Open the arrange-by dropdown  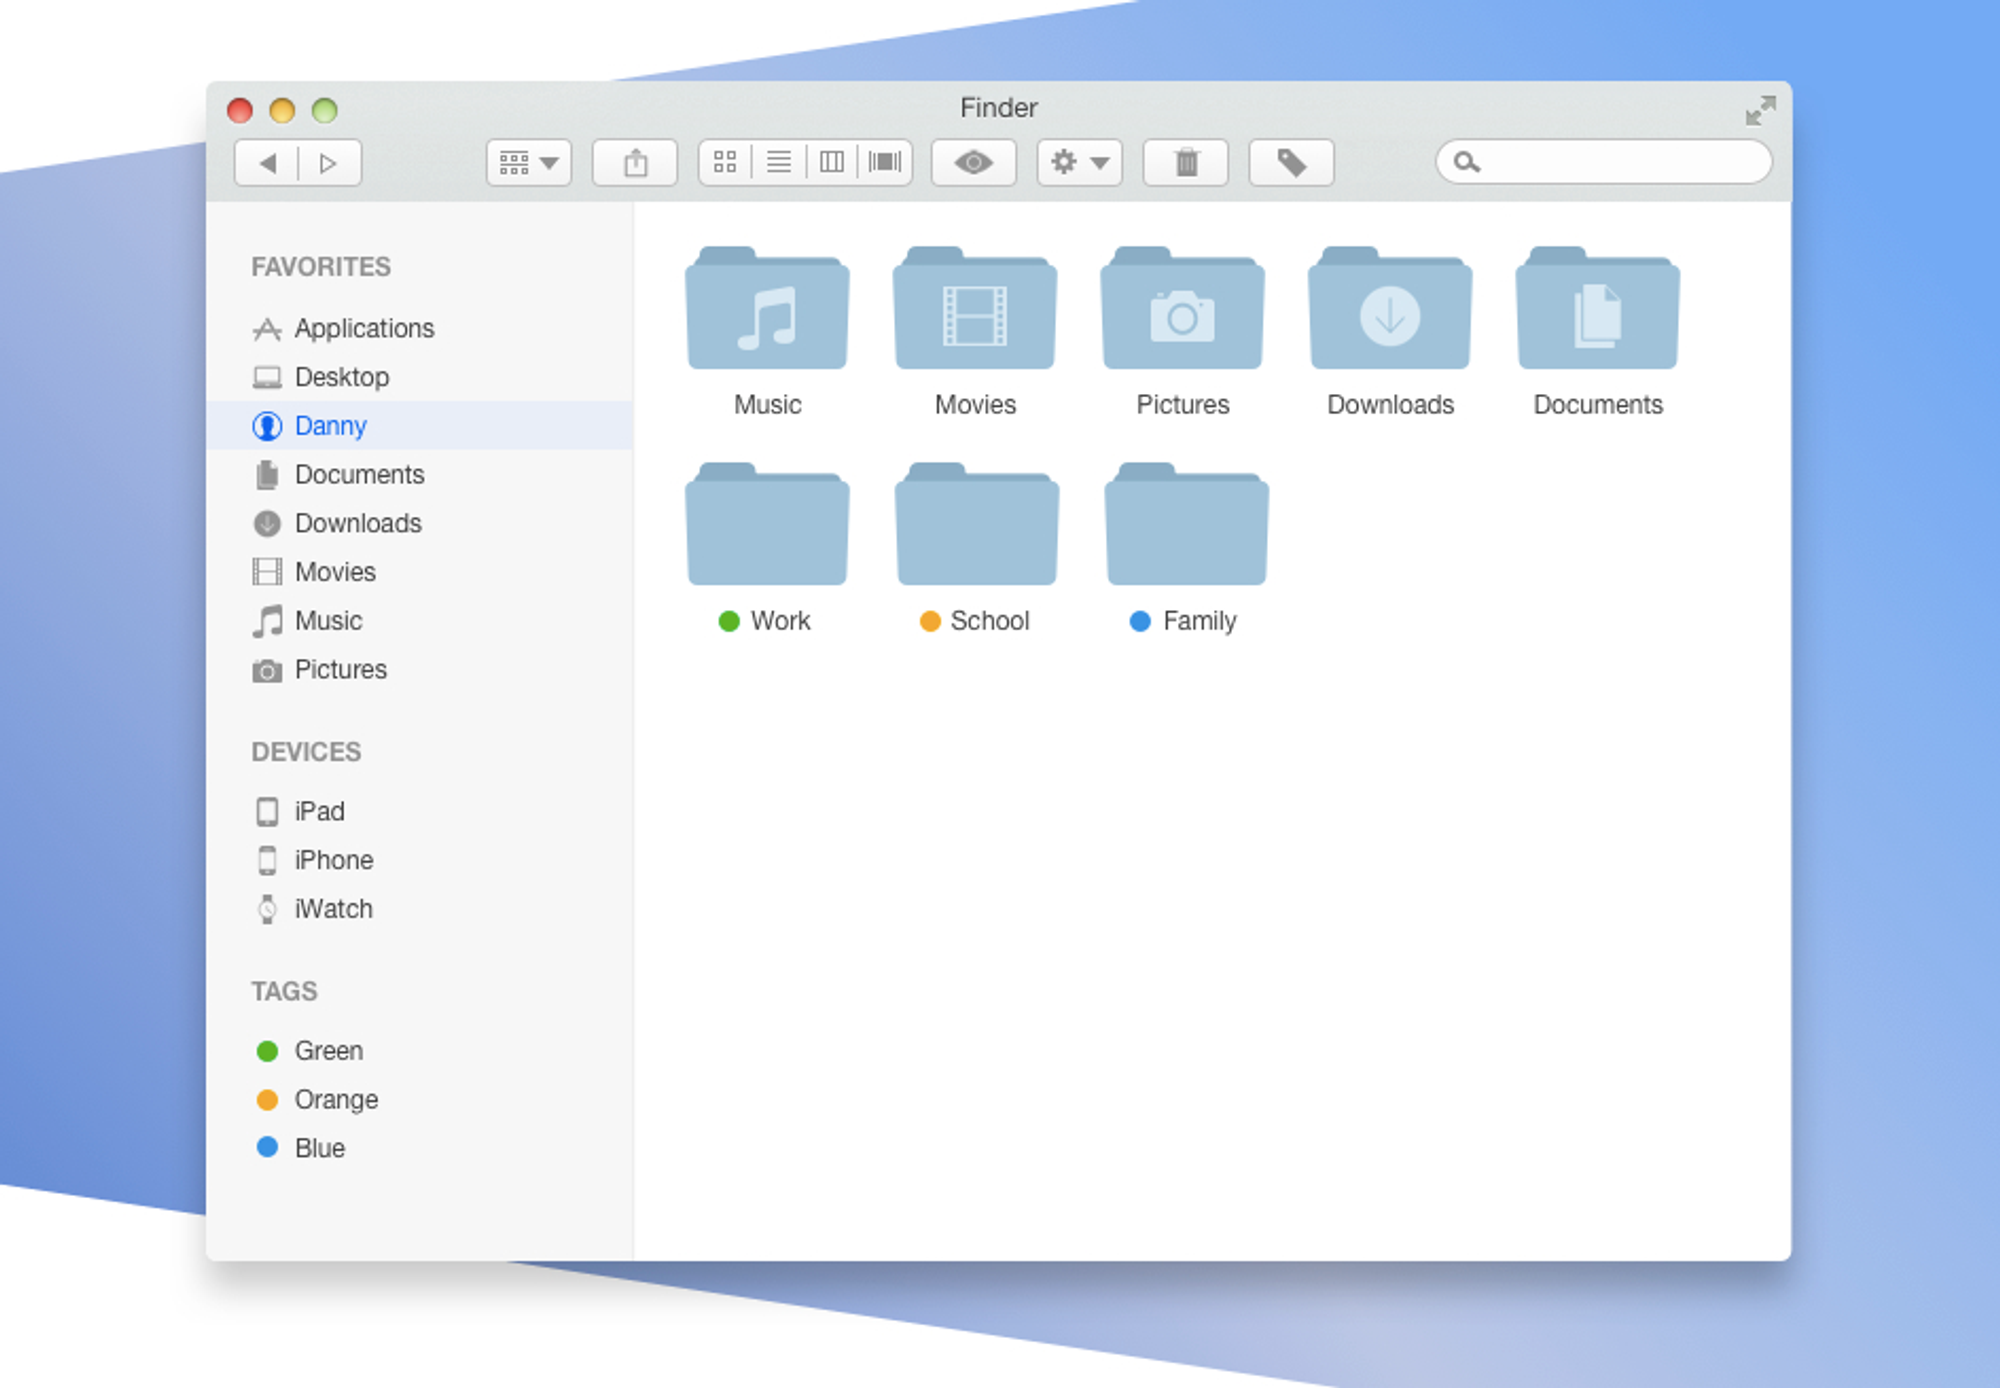coord(529,162)
